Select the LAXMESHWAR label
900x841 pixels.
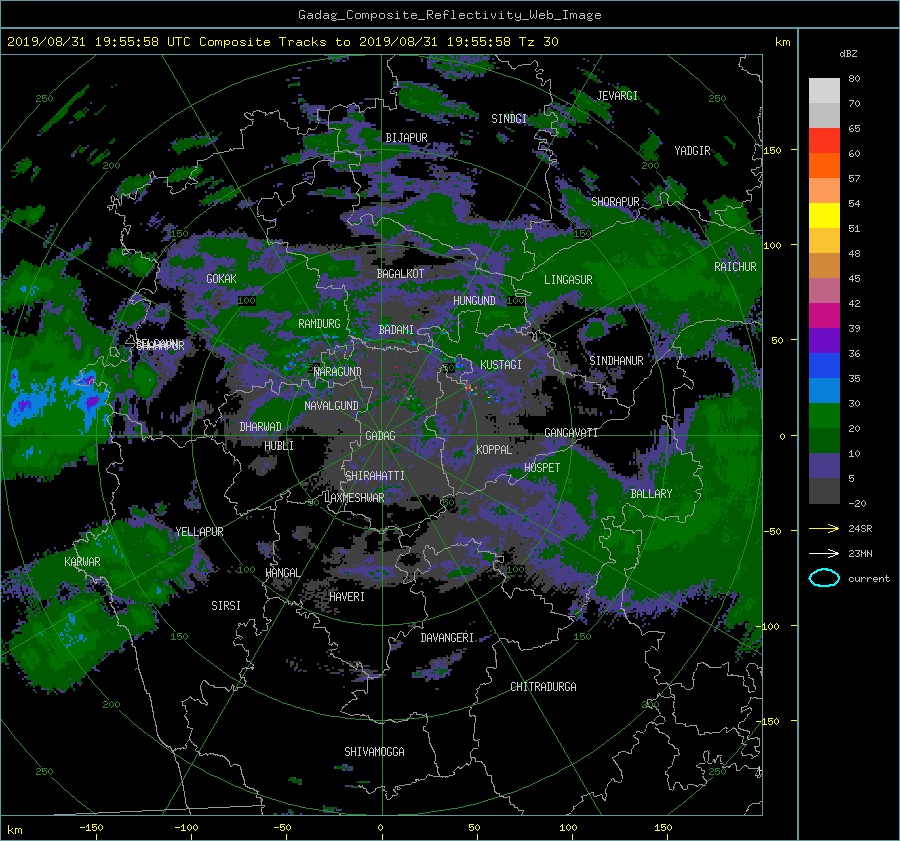click(354, 498)
